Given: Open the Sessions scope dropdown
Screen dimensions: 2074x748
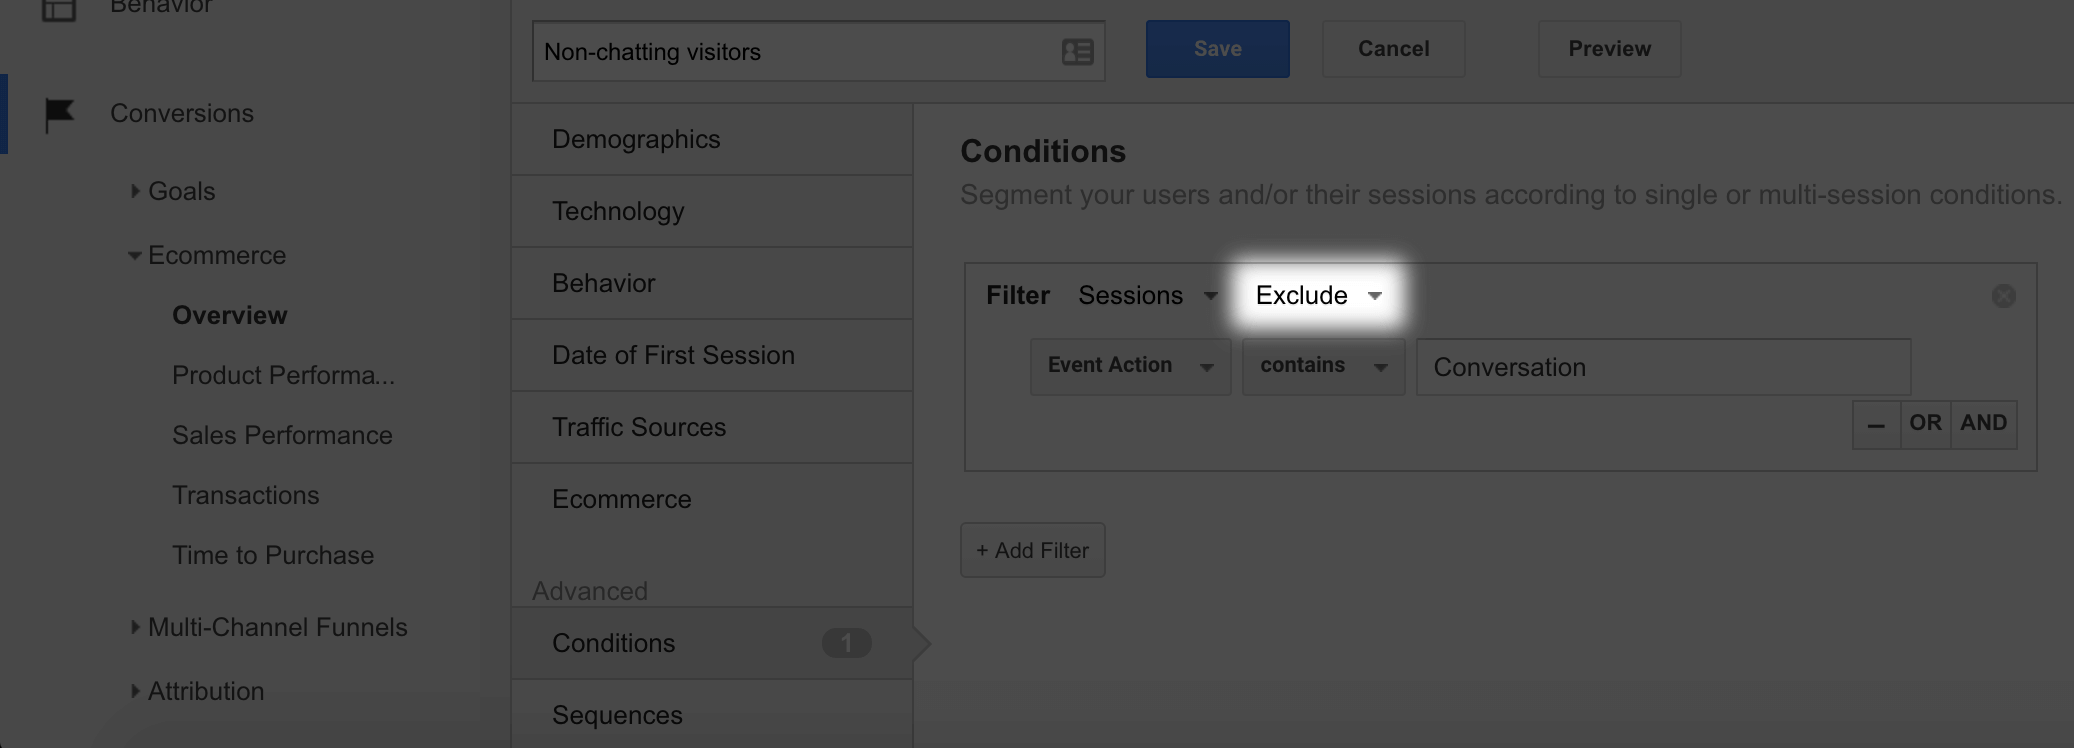Looking at the screenshot, I should point(1147,296).
